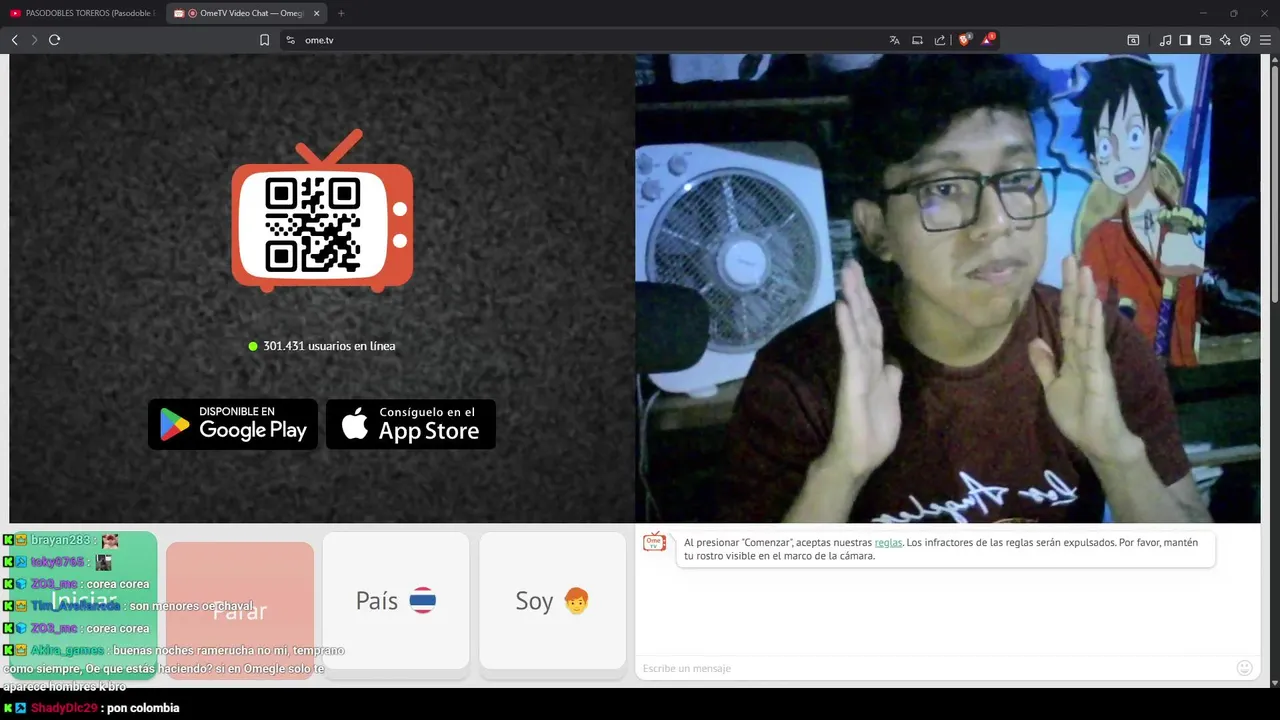Toggle the browser sidebar panel
1280x720 pixels.
tap(1185, 40)
